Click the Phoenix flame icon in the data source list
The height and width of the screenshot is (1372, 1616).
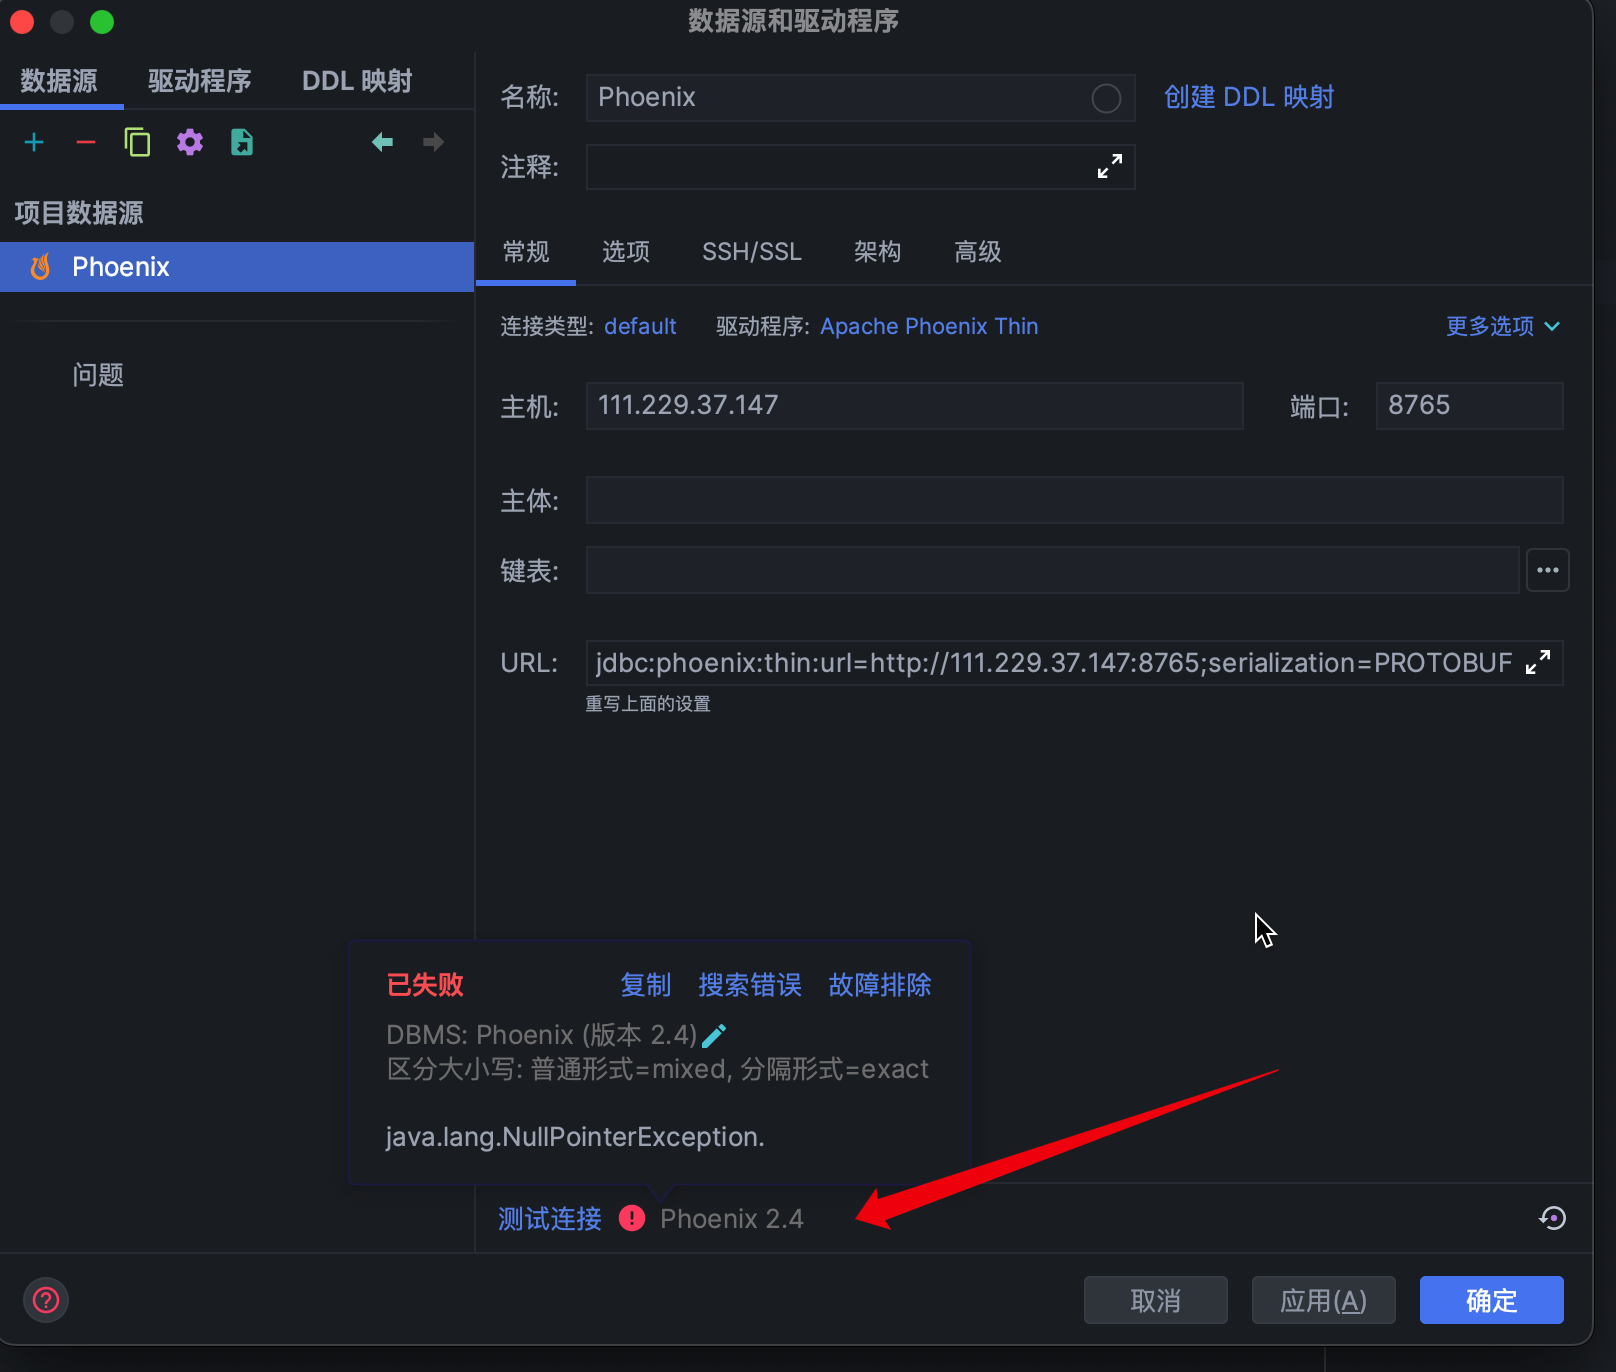tap(41, 267)
